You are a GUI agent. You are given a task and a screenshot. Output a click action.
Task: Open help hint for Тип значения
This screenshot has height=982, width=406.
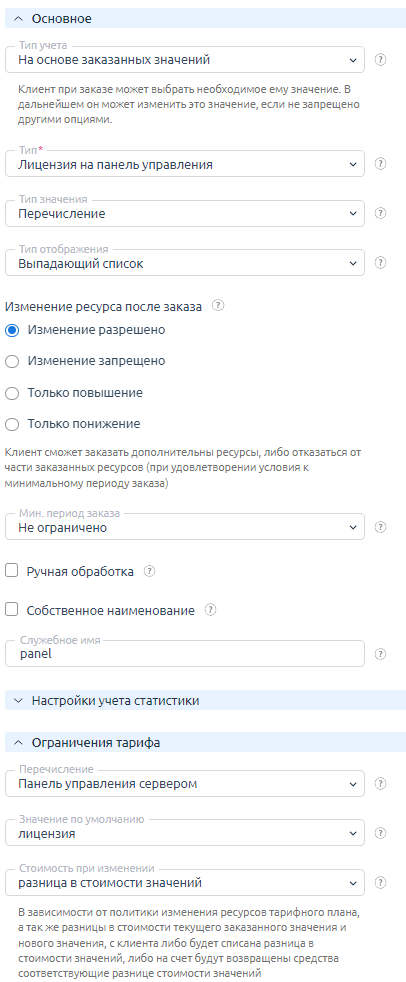(380, 213)
